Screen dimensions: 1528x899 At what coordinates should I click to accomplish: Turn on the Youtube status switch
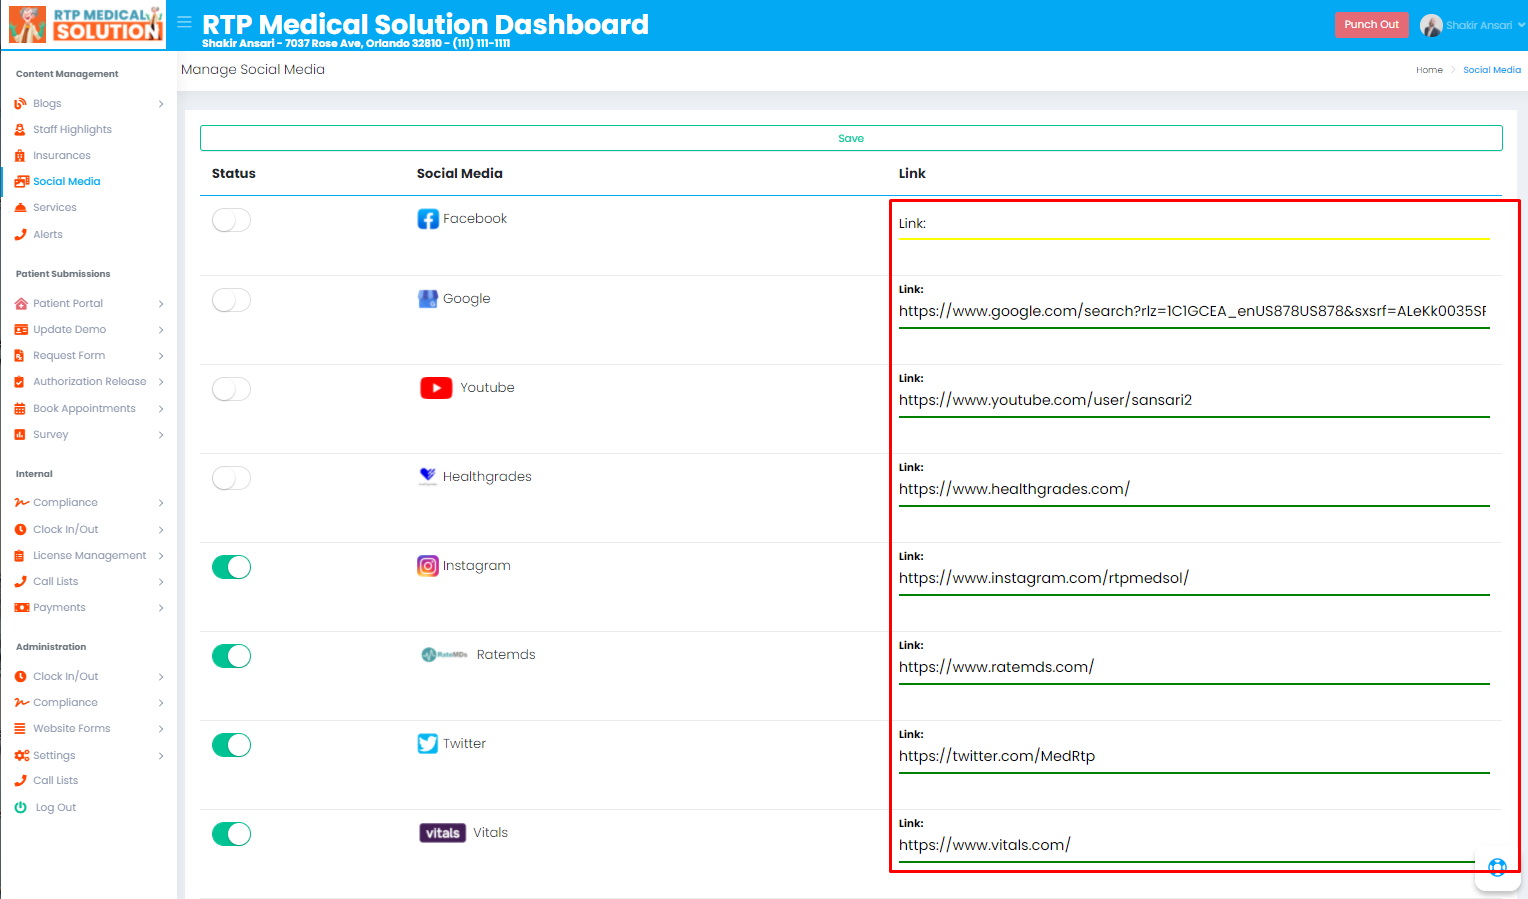pyautogui.click(x=231, y=389)
